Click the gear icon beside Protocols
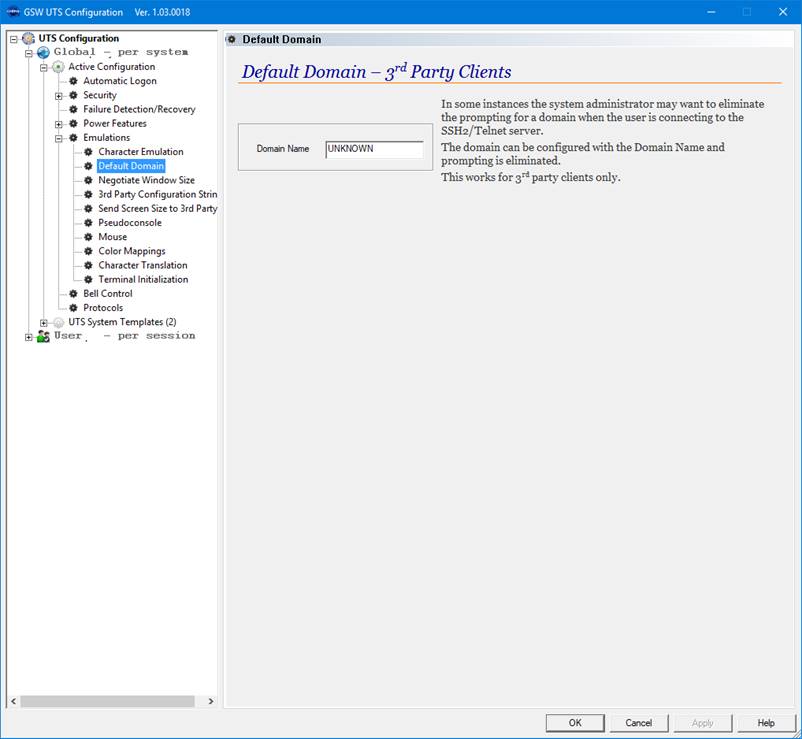Viewport: 802px width, 739px height. [x=73, y=308]
